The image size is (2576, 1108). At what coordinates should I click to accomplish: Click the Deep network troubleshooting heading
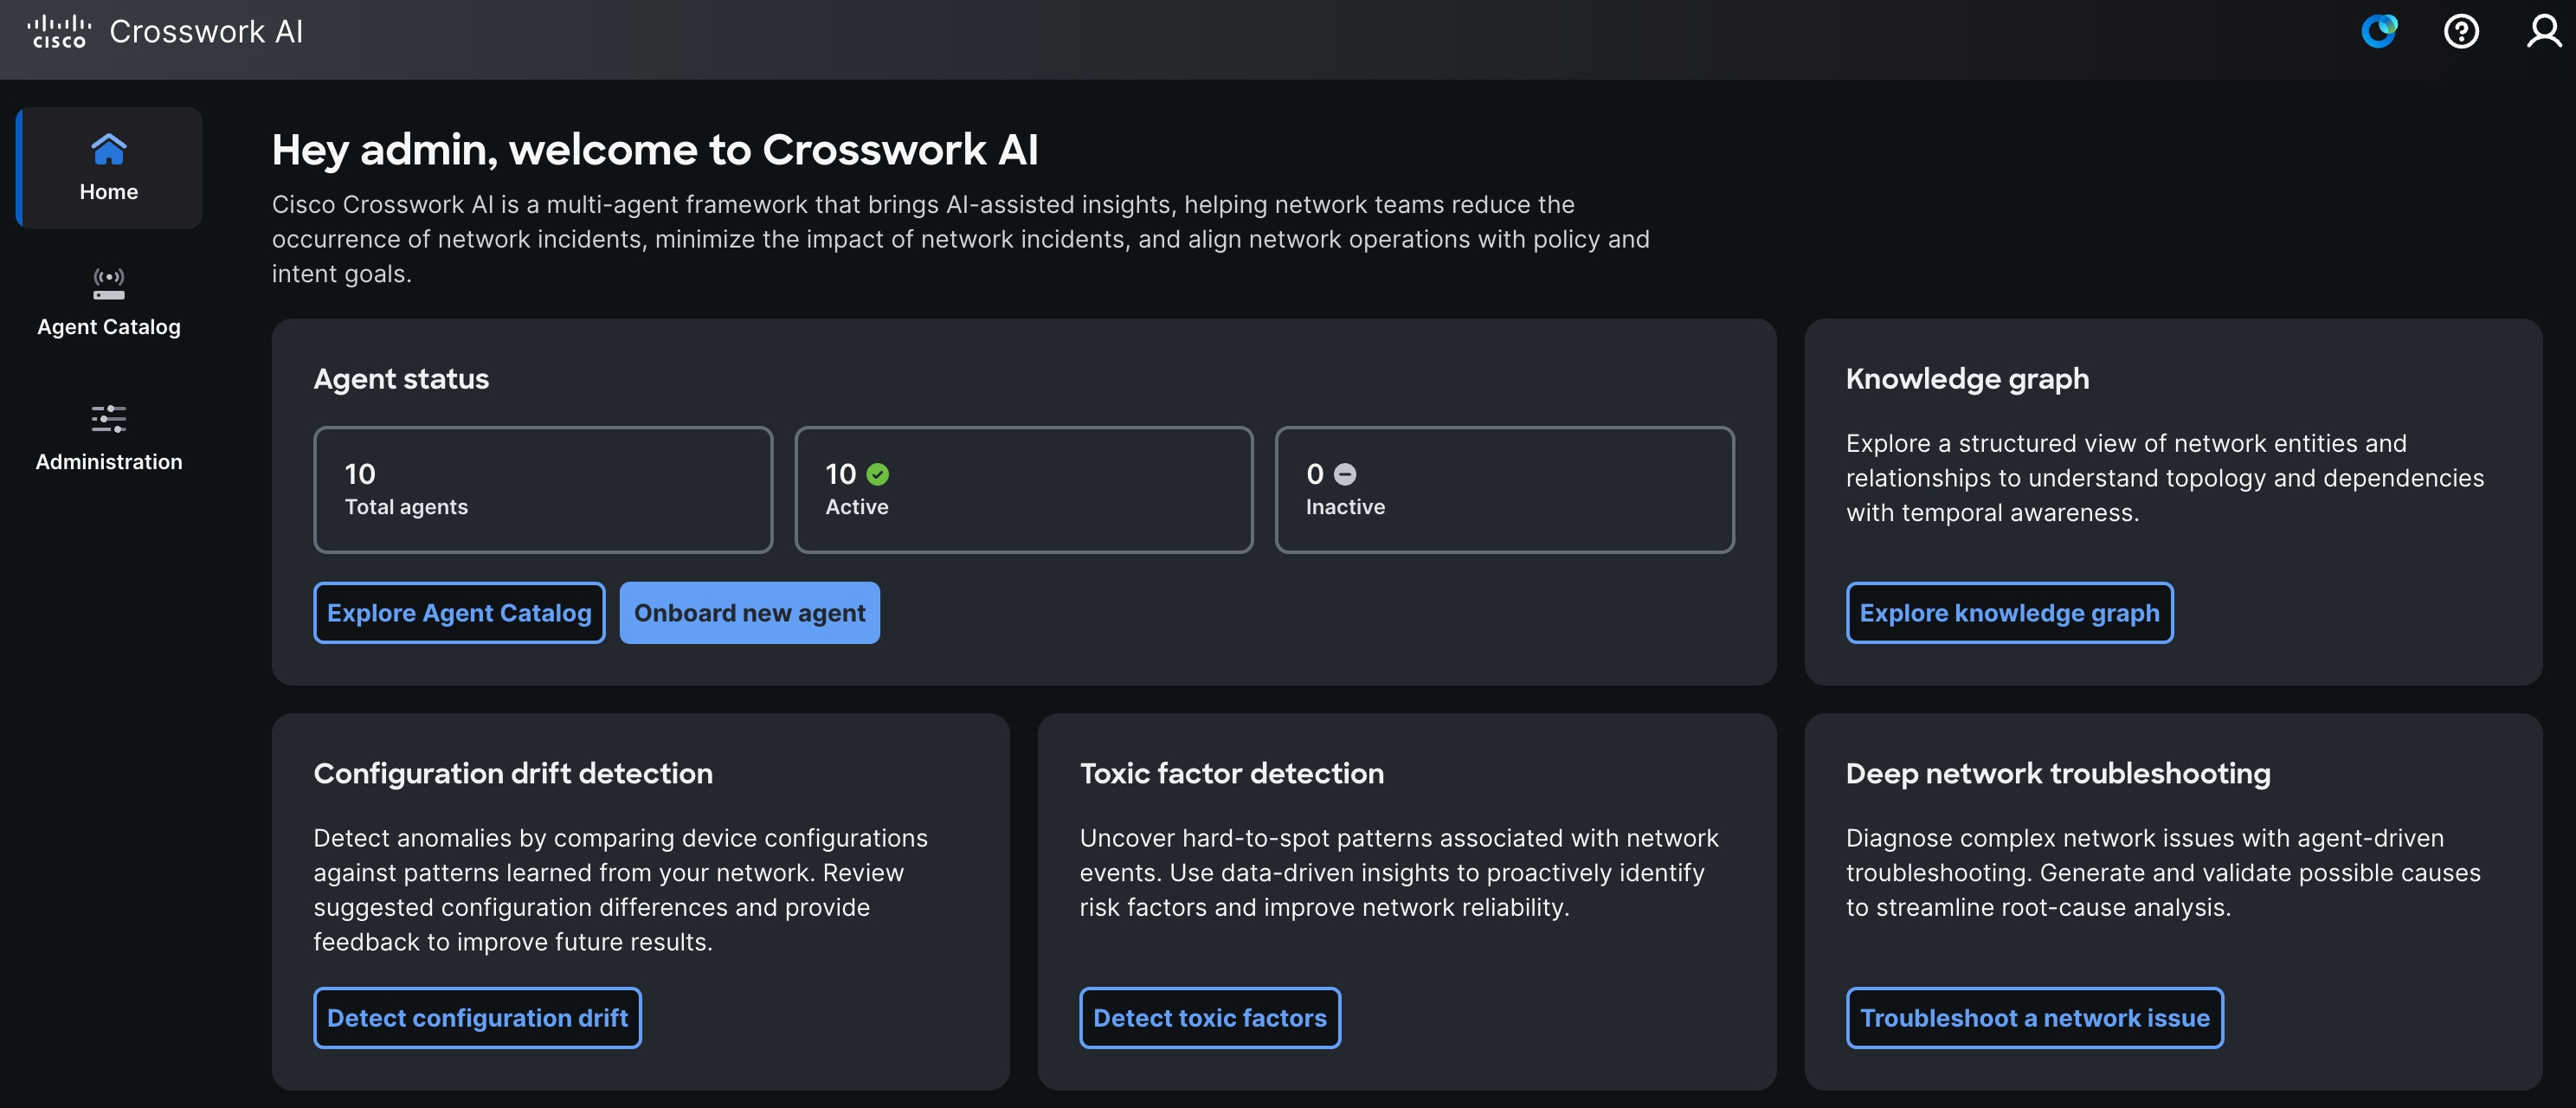2058,773
